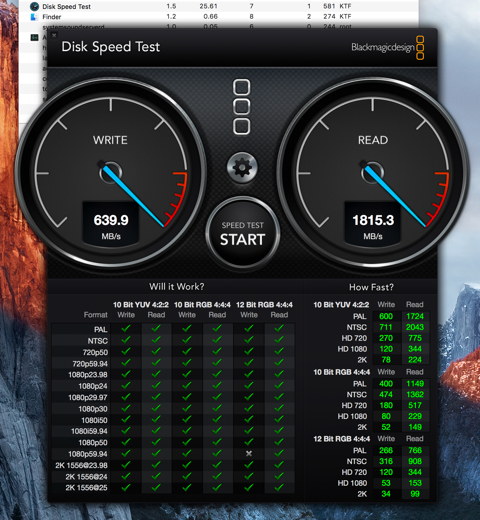The width and height of the screenshot is (480, 520).
Task: Click the Will it Work? heading
Action: point(177,287)
